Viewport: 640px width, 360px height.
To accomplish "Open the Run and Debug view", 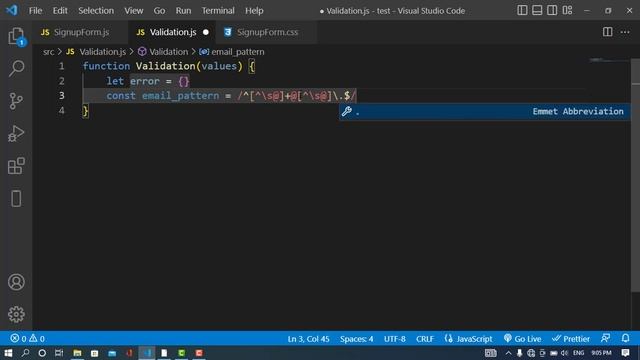I will tap(16, 133).
